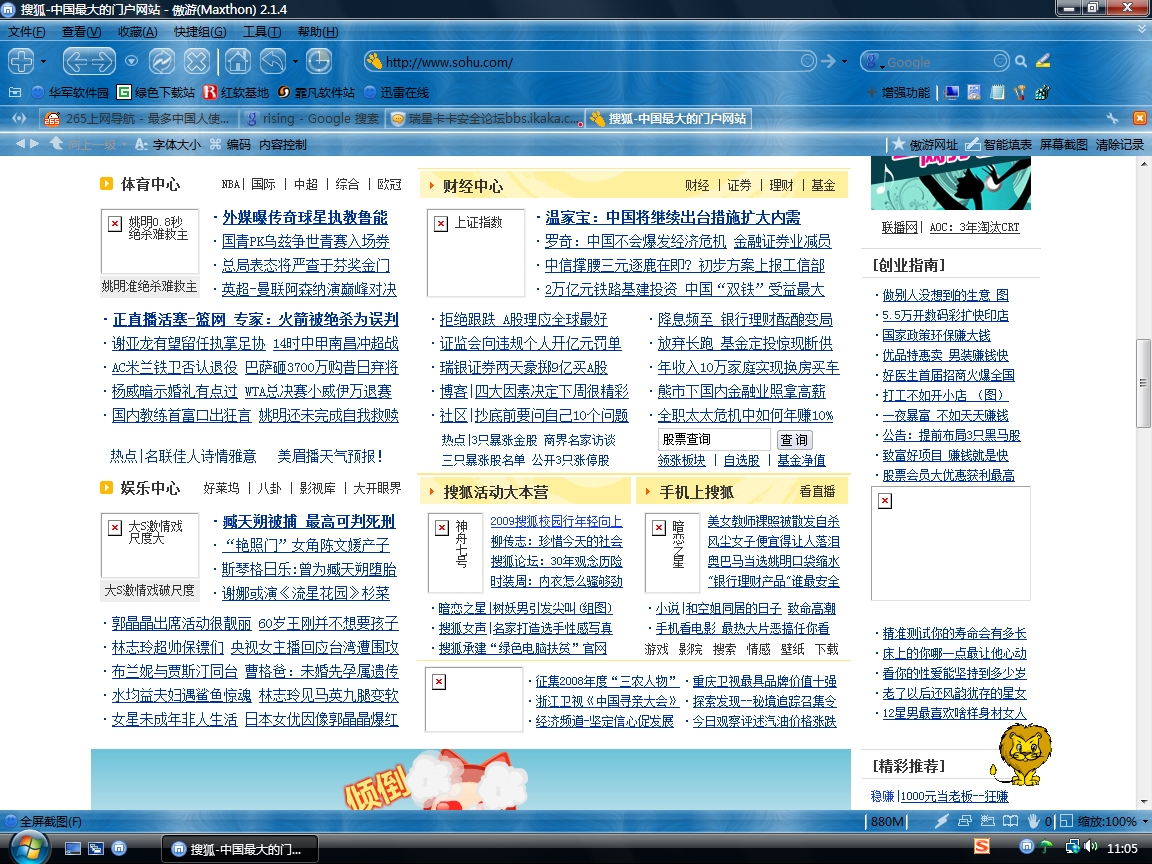Open the address bar dropdown circle
The width and height of the screenshot is (1152, 864).
pyautogui.click(x=807, y=61)
